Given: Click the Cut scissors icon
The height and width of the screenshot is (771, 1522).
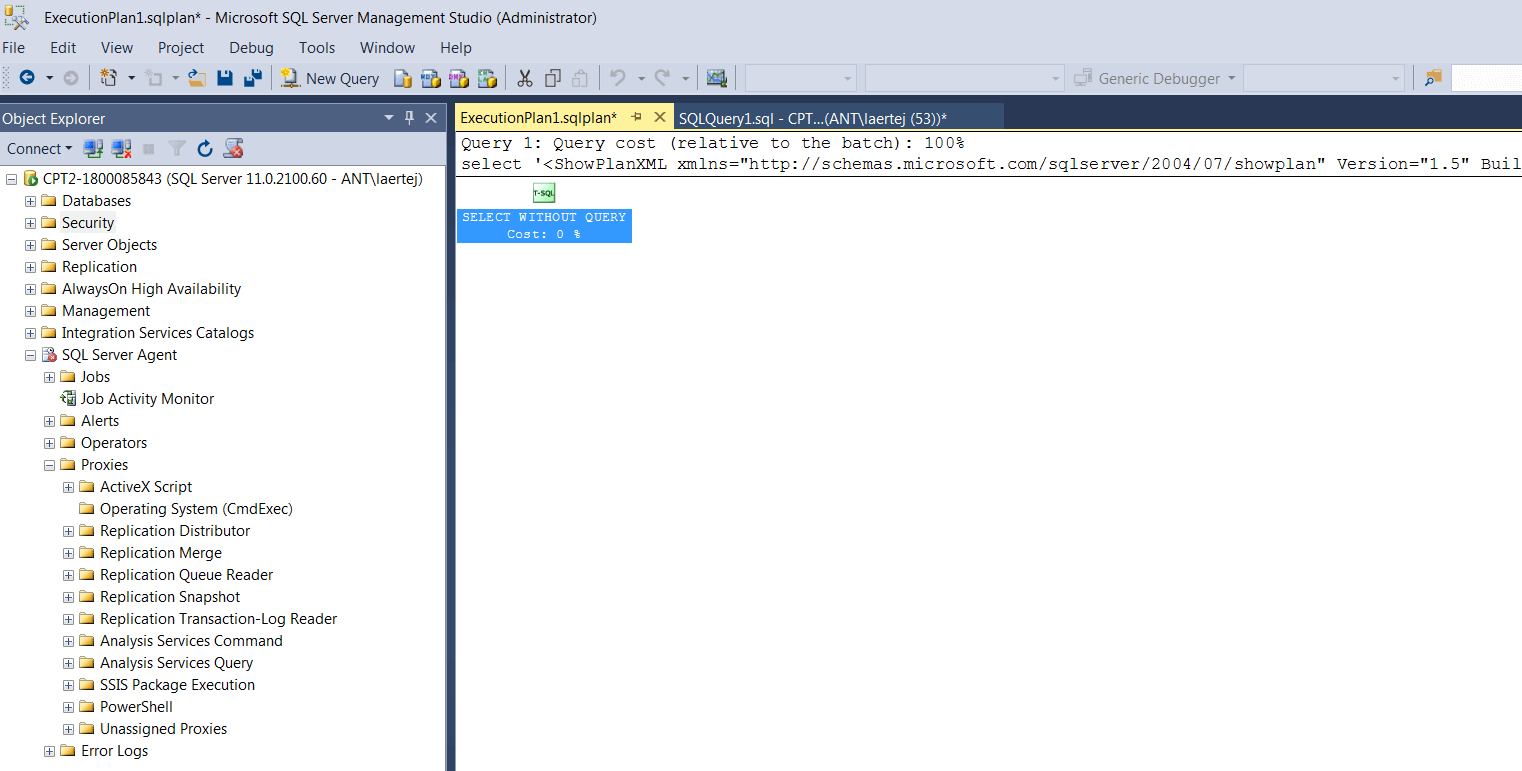Looking at the screenshot, I should click(x=525, y=78).
